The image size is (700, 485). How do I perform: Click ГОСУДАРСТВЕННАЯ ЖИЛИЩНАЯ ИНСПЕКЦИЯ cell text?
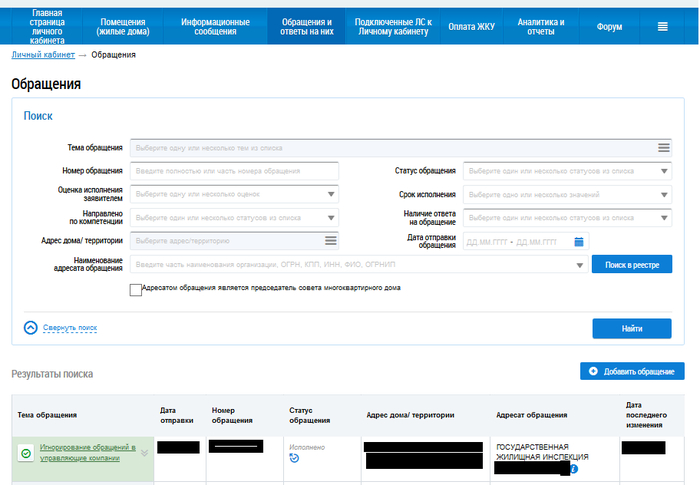tap(542, 452)
